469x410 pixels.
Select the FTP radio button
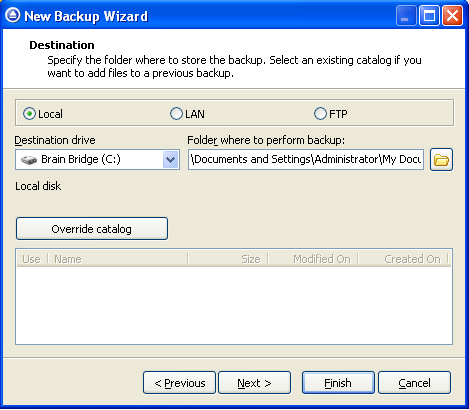320,114
